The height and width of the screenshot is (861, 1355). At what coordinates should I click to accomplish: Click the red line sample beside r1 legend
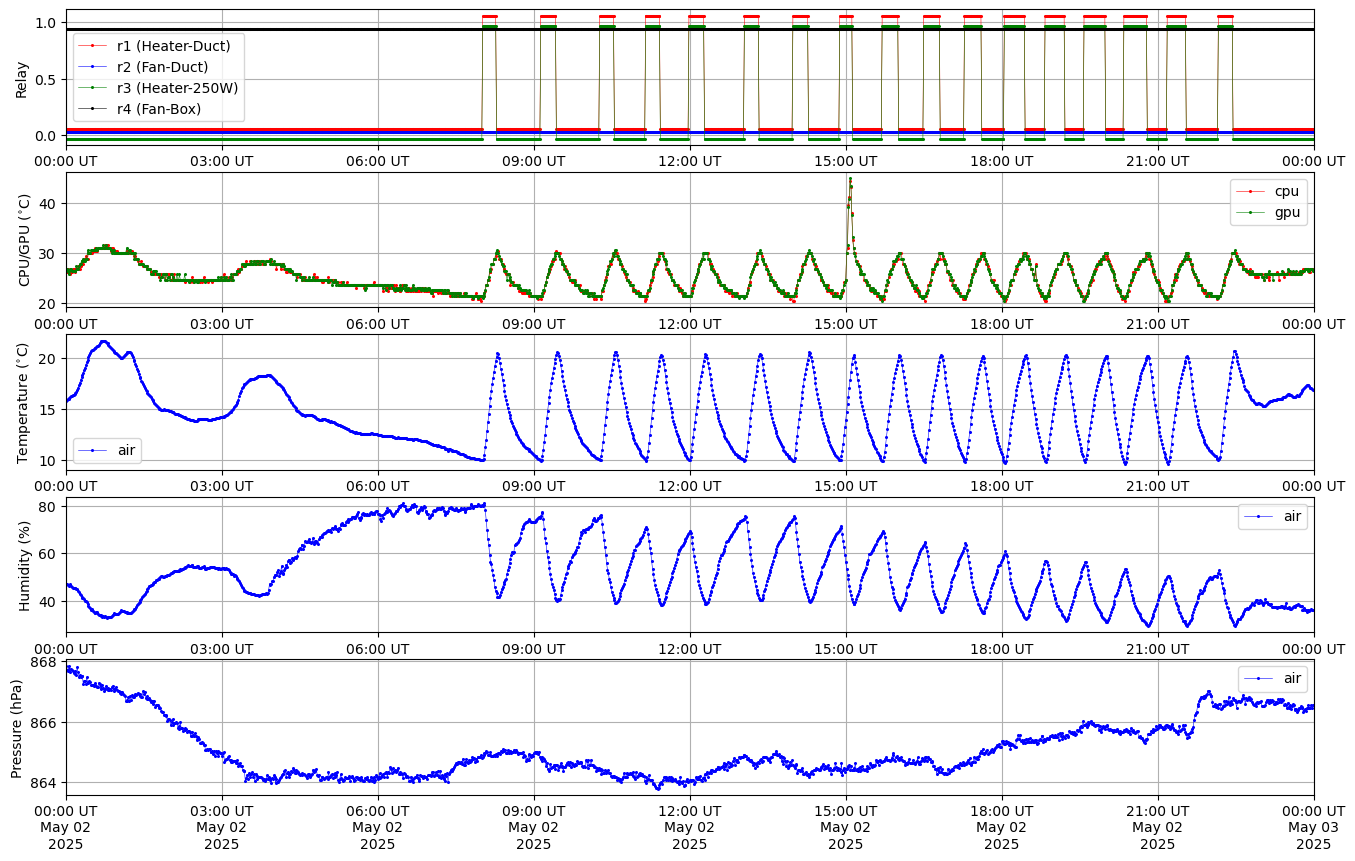[93, 46]
